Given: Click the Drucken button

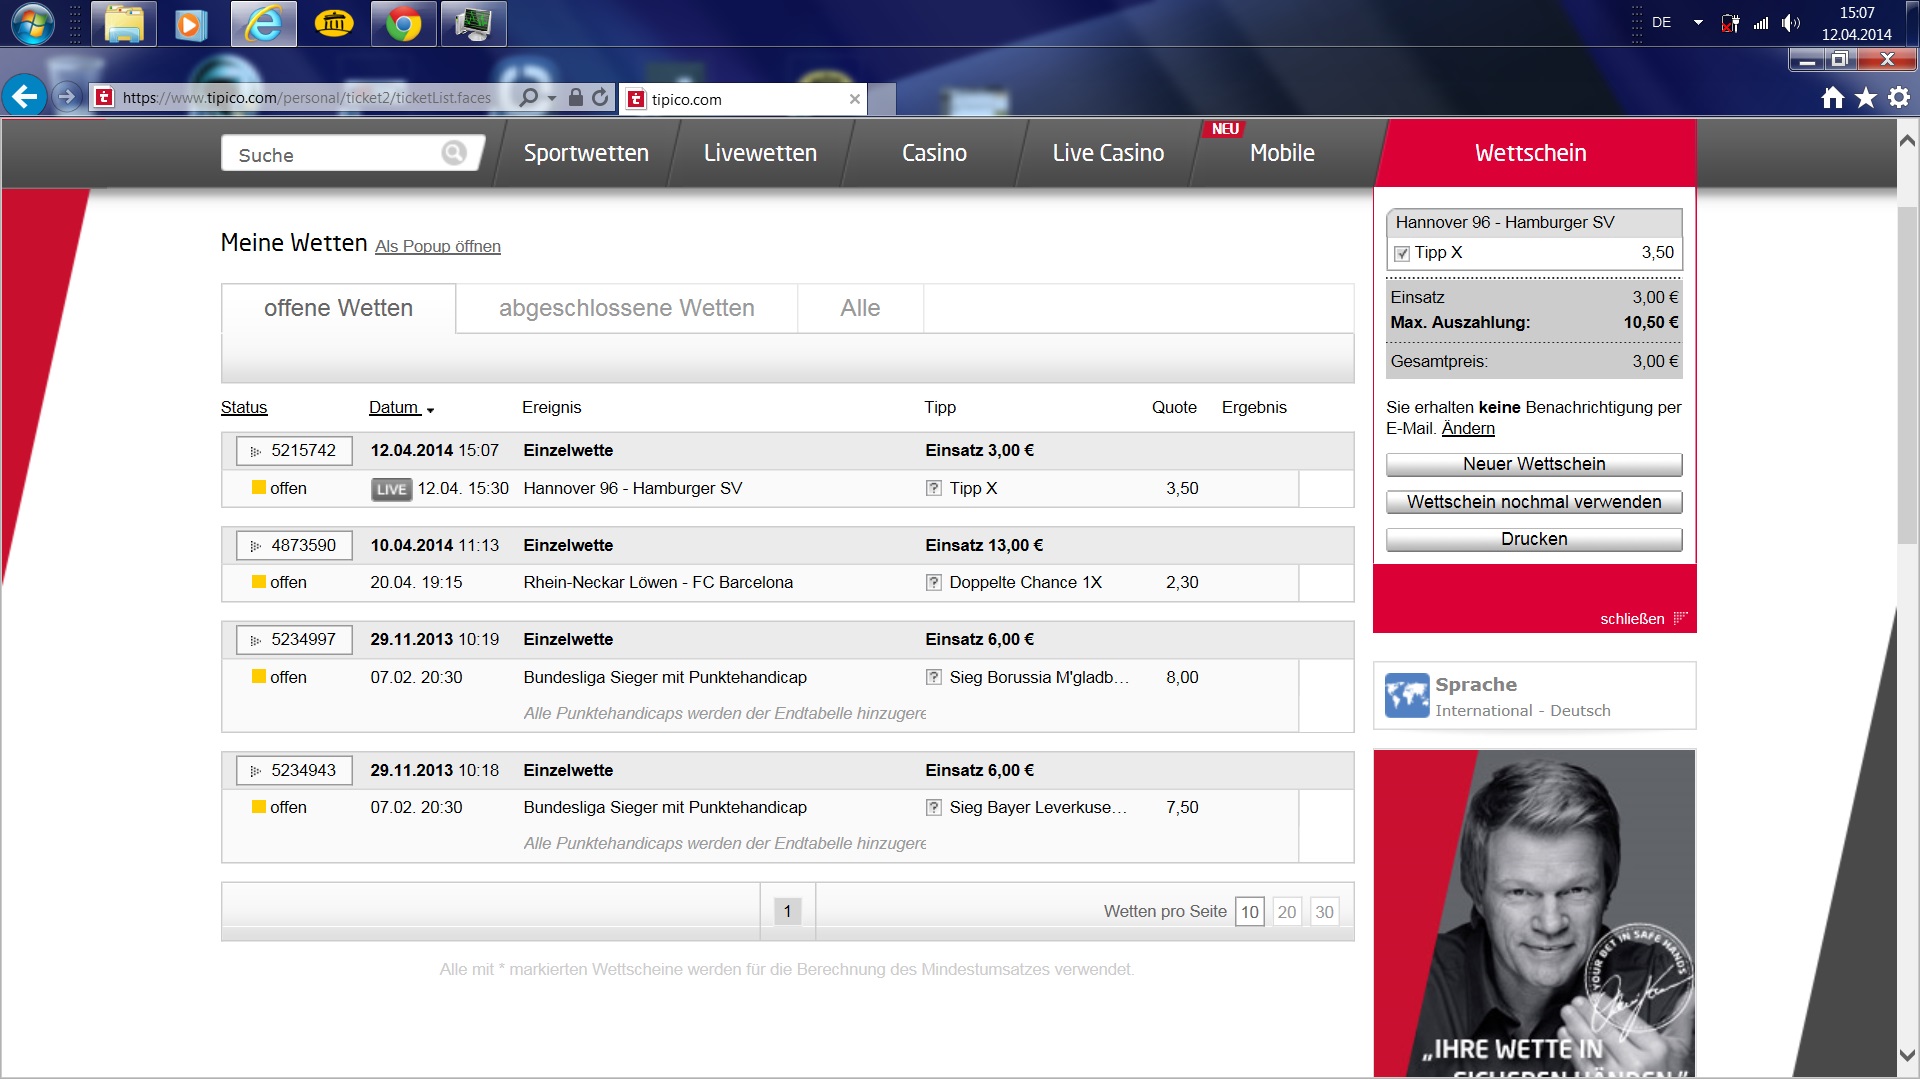Looking at the screenshot, I should (x=1534, y=540).
